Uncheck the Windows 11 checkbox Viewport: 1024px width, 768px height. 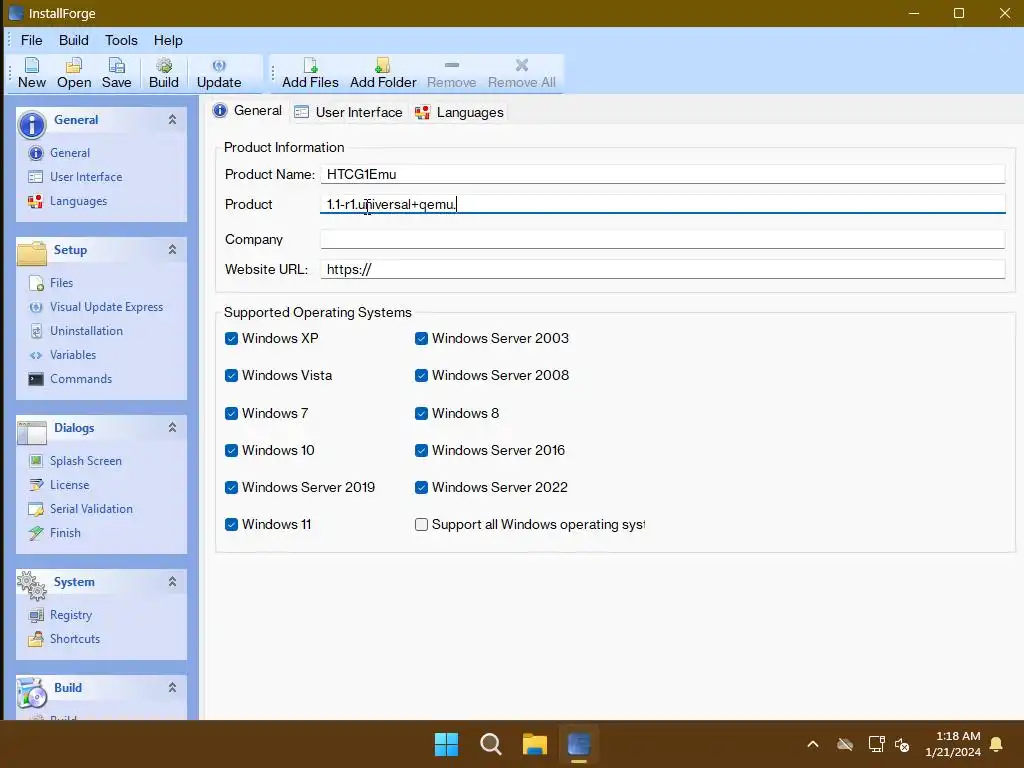[231, 524]
